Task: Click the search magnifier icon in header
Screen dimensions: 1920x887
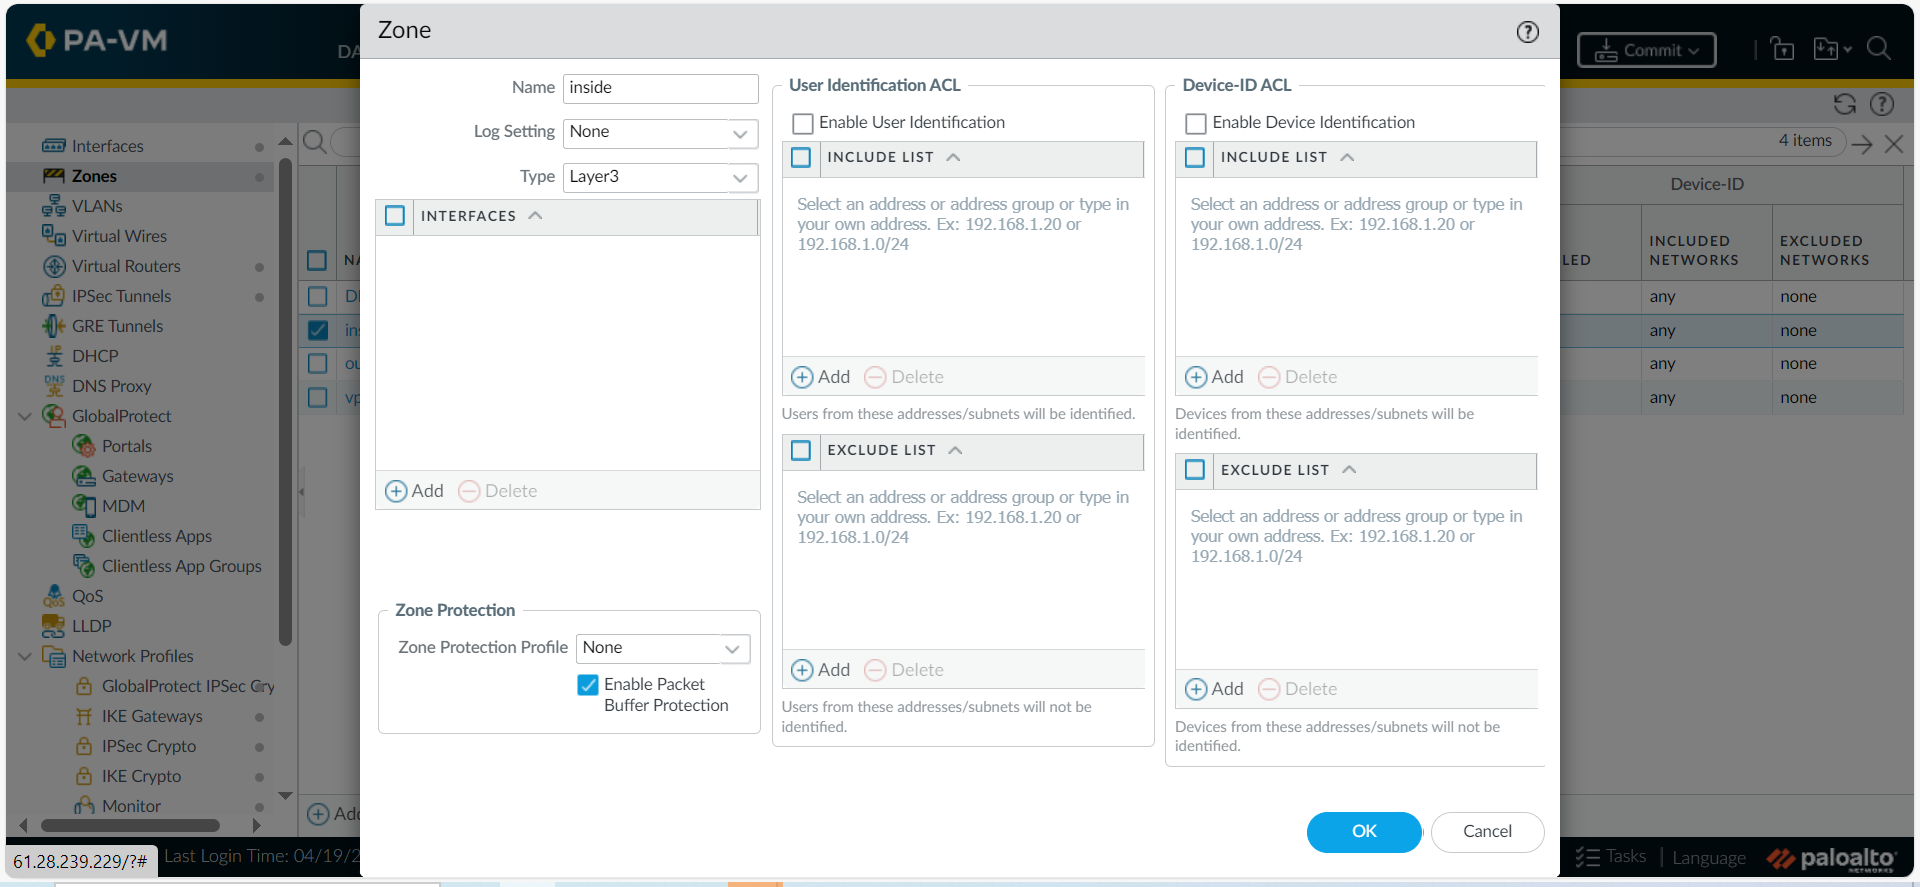Action: [1878, 49]
